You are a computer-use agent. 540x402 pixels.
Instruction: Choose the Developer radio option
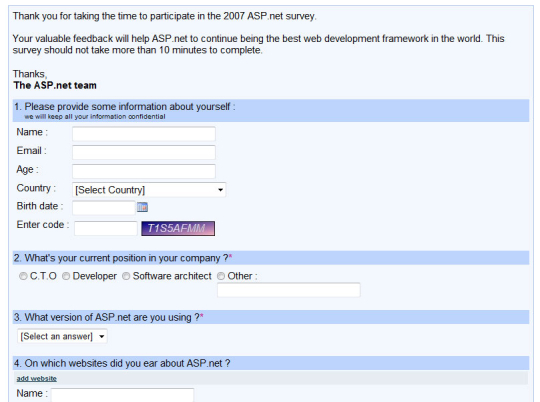point(66,276)
